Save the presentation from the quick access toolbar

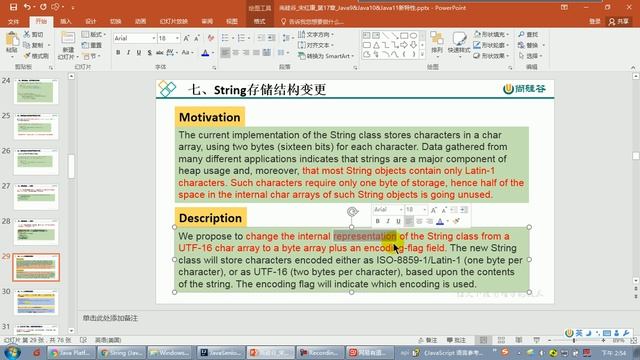point(13,7)
